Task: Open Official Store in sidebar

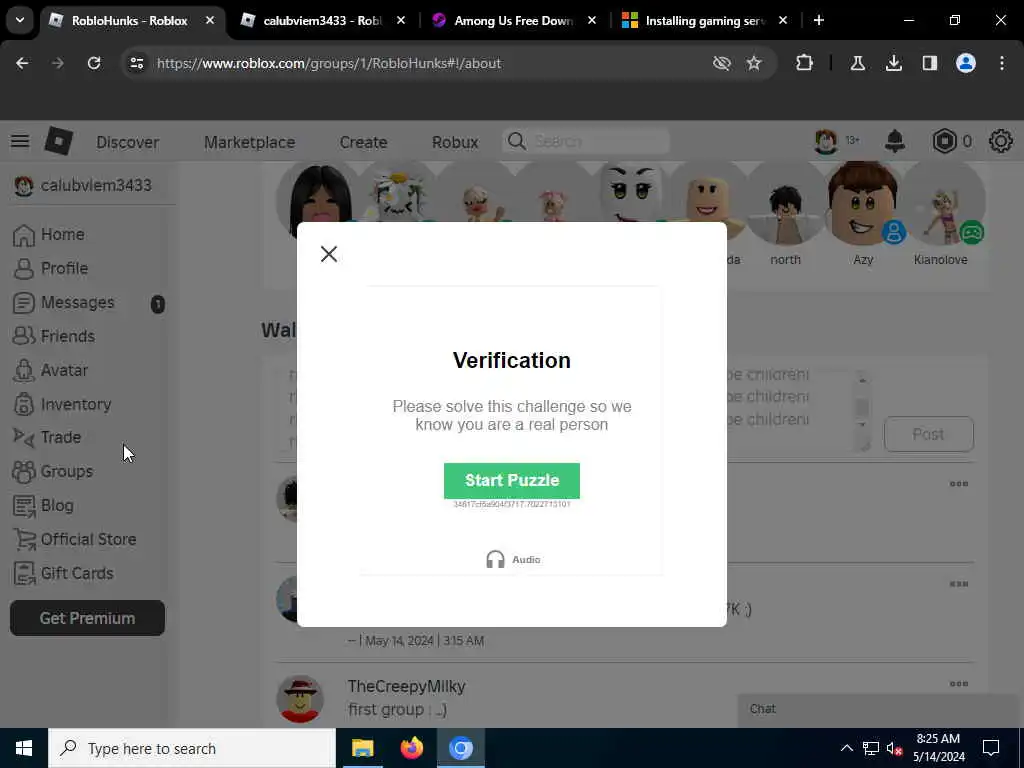Action: (74, 539)
